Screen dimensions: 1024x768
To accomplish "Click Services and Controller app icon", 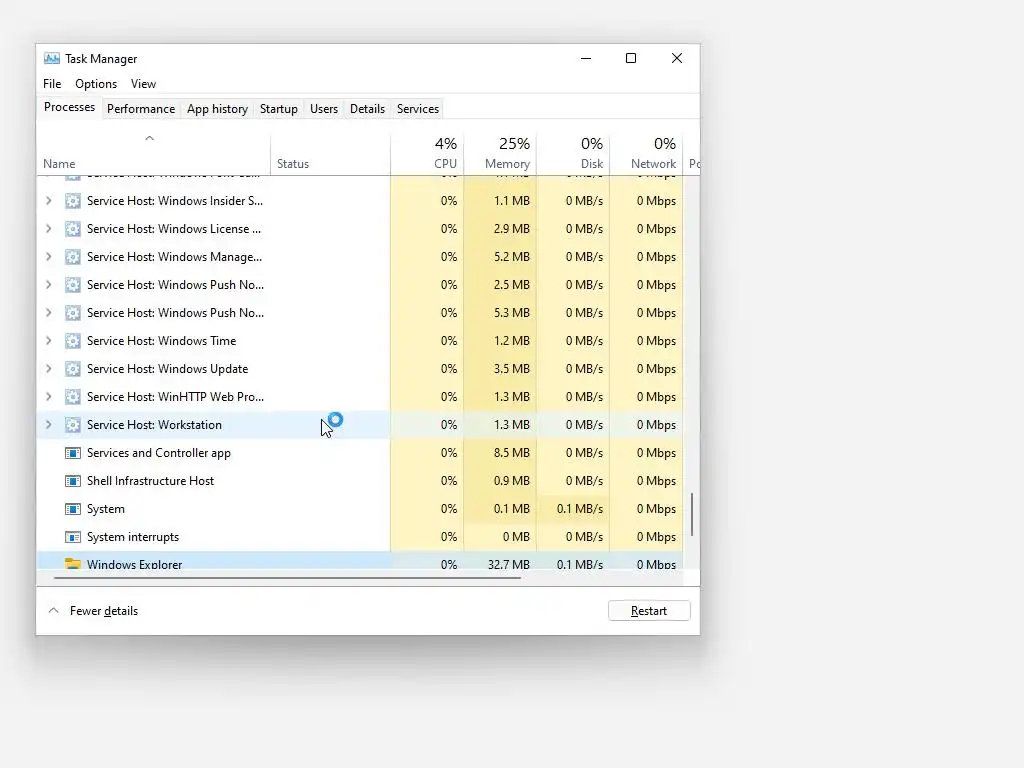I will [x=72, y=453].
